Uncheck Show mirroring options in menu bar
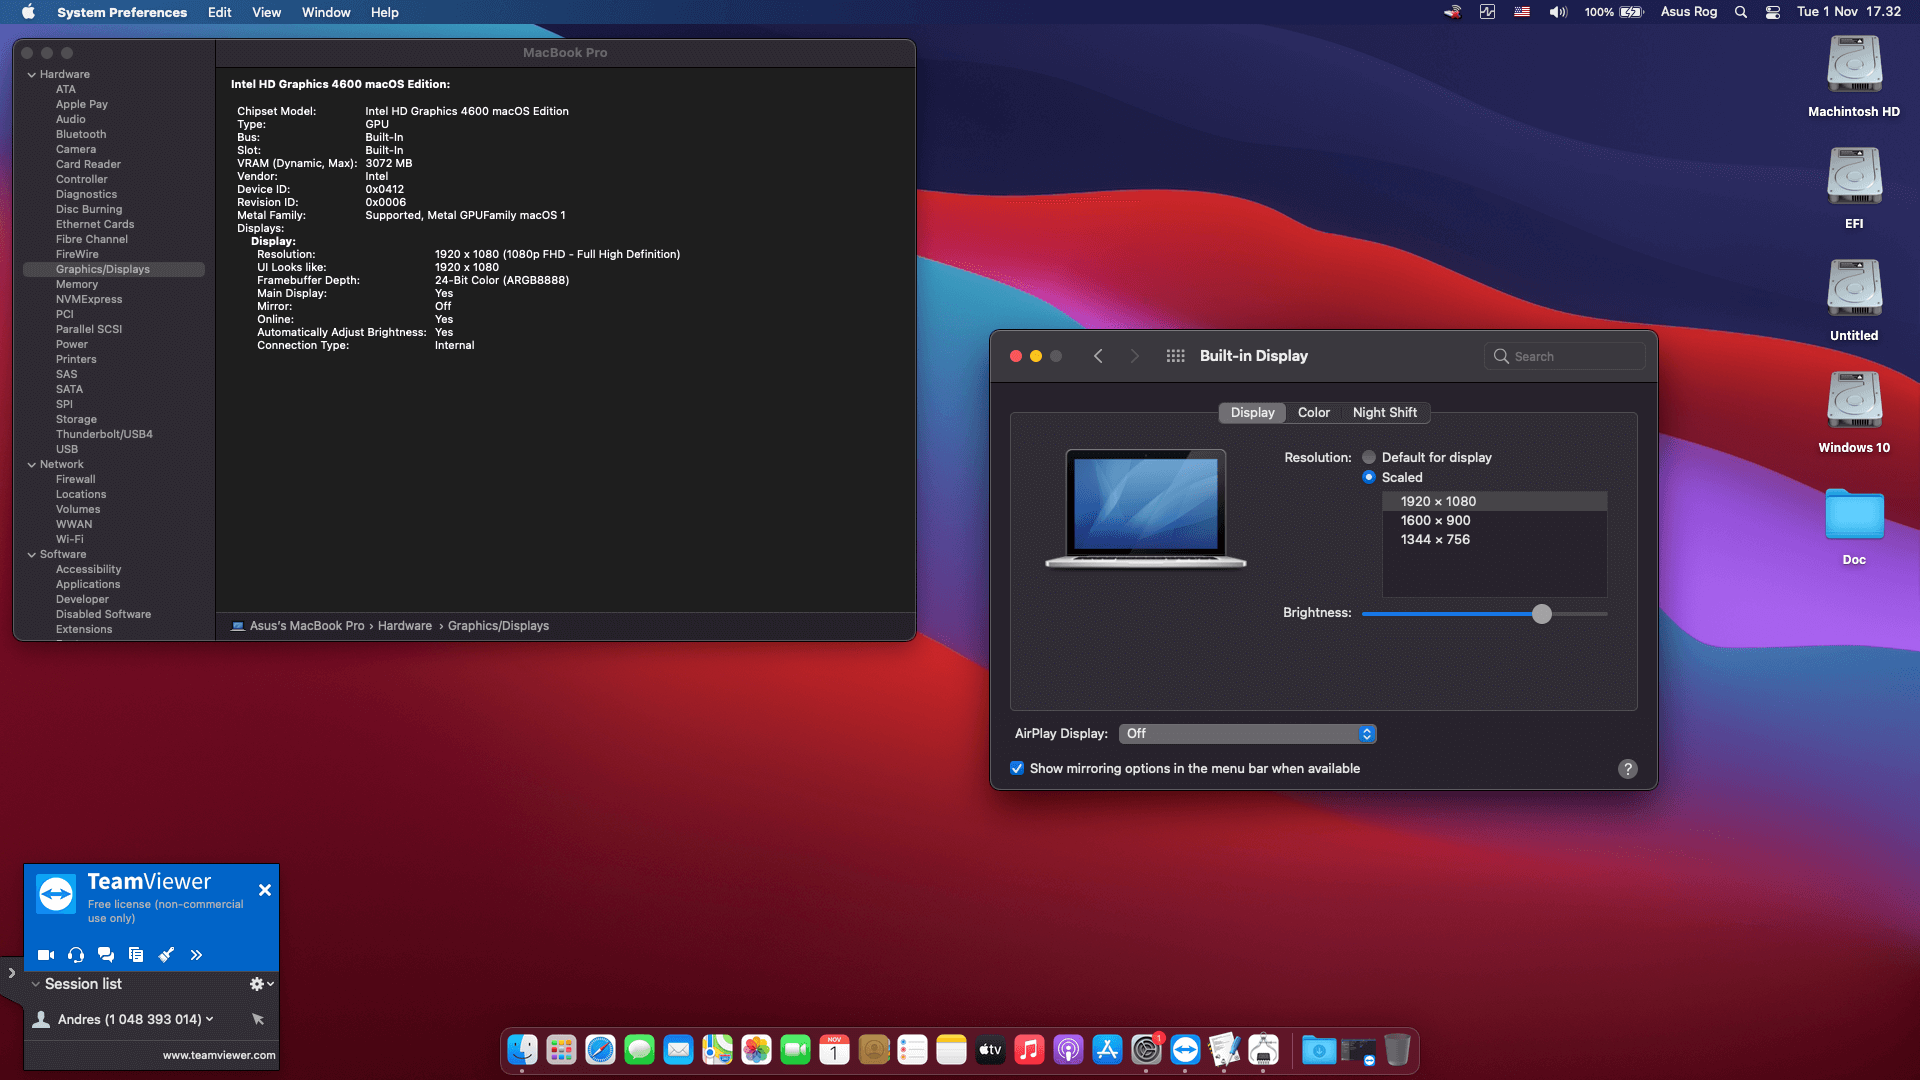This screenshot has width=1920, height=1080. click(x=1017, y=768)
